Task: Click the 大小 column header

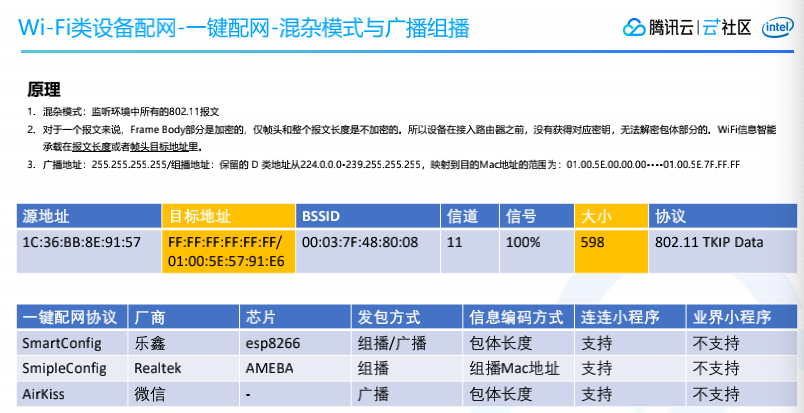Action: pyautogui.click(x=611, y=216)
